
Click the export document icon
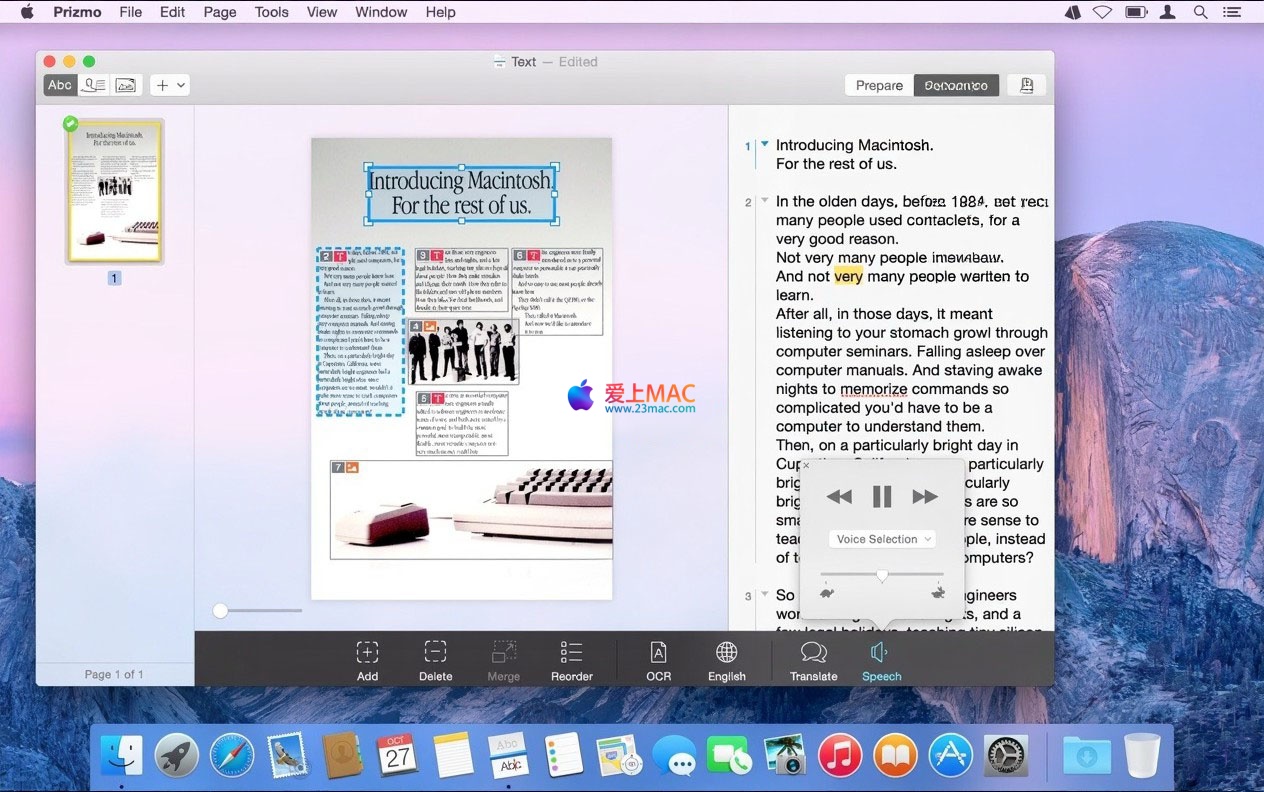pyautogui.click(x=1026, y=85)
